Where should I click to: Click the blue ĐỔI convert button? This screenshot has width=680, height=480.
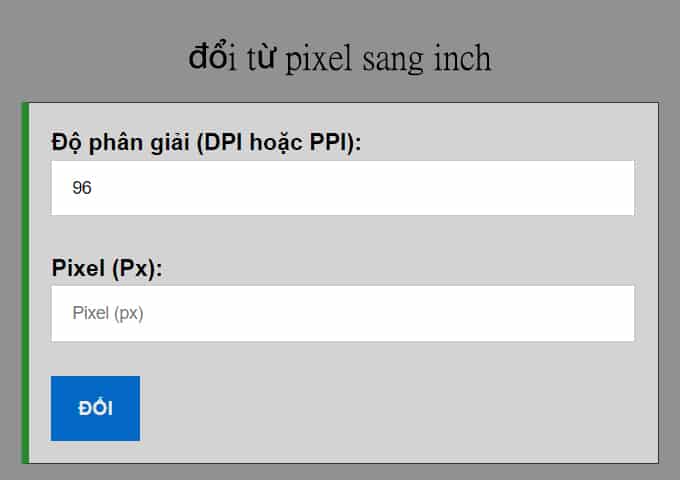coord(95,408)
